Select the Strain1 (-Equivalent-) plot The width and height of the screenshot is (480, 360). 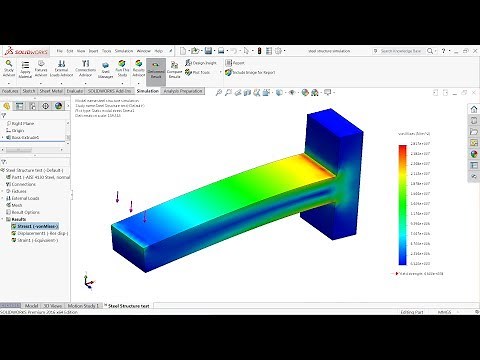[x=35, y=240]
